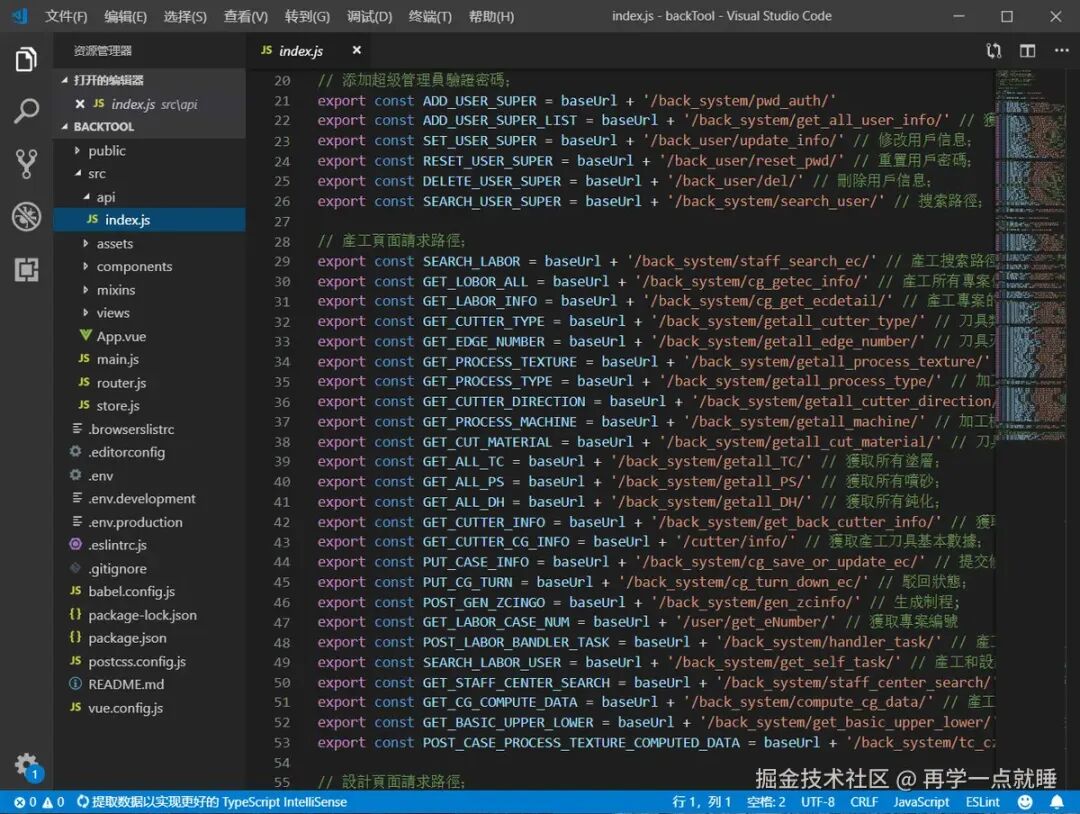The width and height of the screenshot is (1080, 814).
Task: Open the Source Control view icon
Action: click(x=26, y=164)
